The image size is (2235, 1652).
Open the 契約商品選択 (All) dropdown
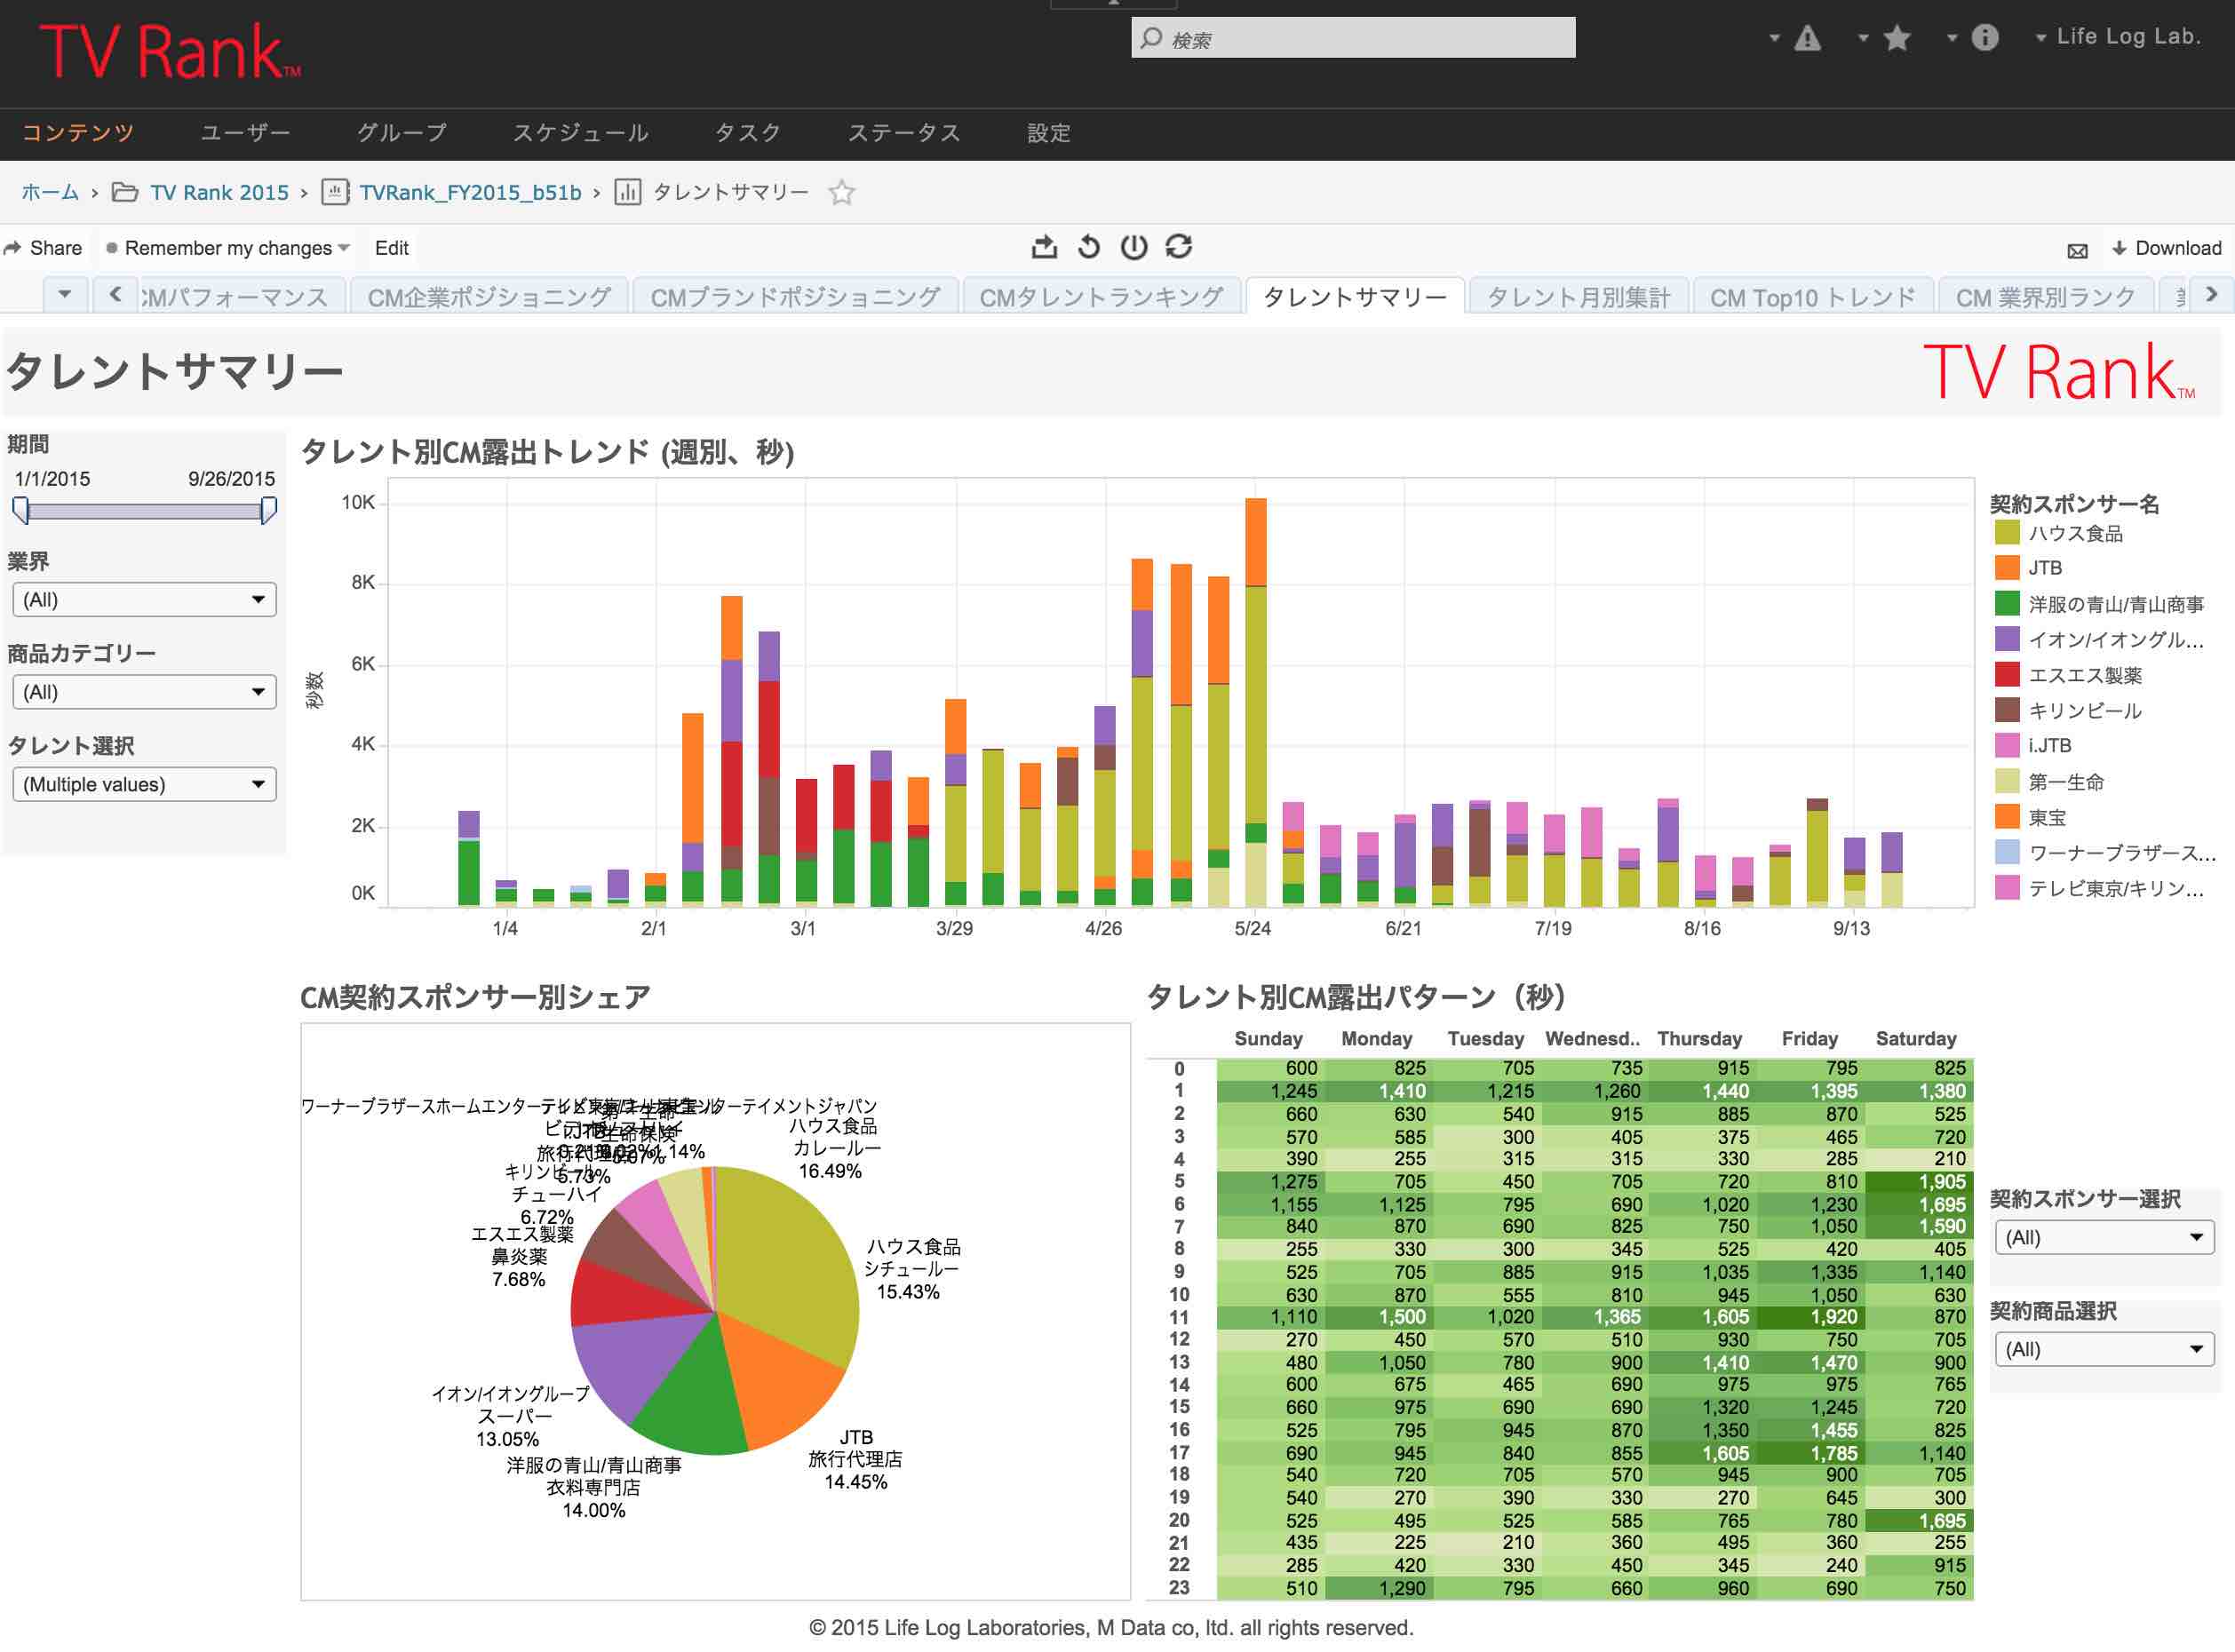pos(2104,1349)
